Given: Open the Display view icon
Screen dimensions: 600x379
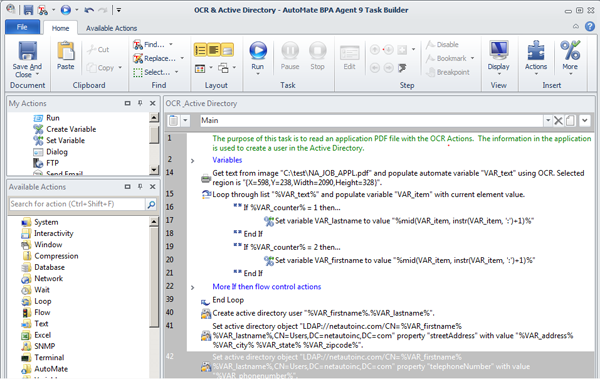Looking at the screenshot, I should (x=499, y=51).
